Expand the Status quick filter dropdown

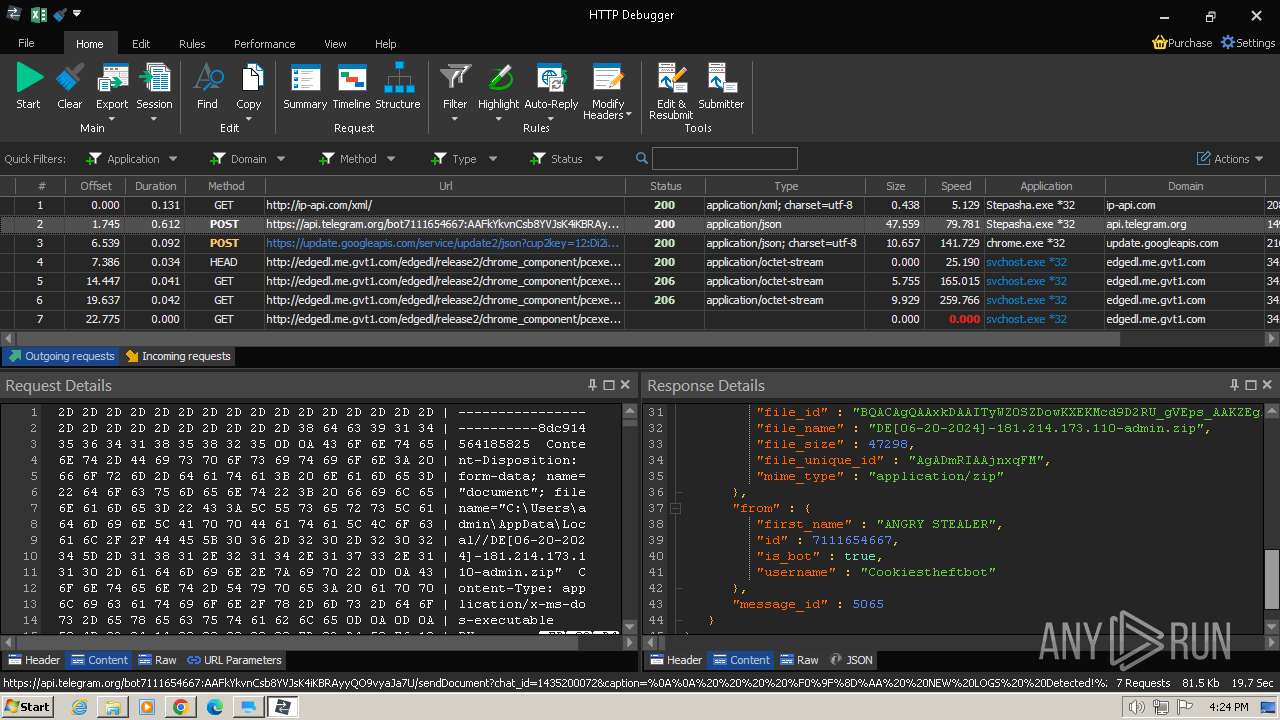point(599,159)
